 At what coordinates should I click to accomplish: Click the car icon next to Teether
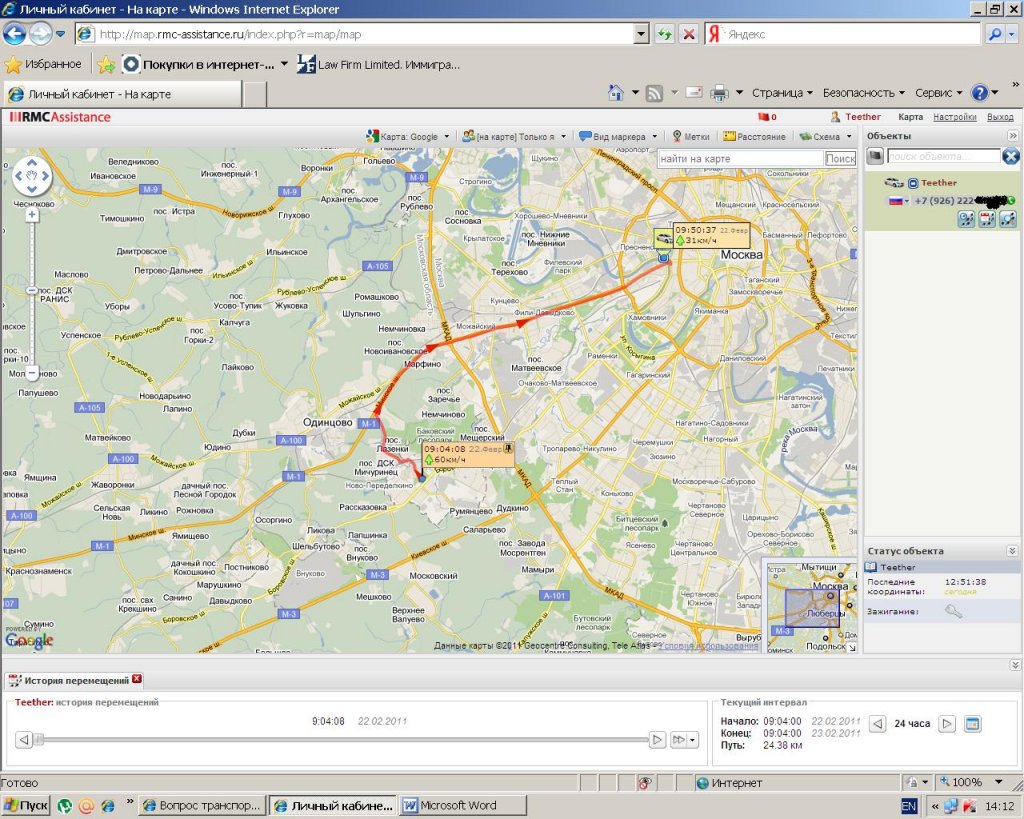(893, 183)
